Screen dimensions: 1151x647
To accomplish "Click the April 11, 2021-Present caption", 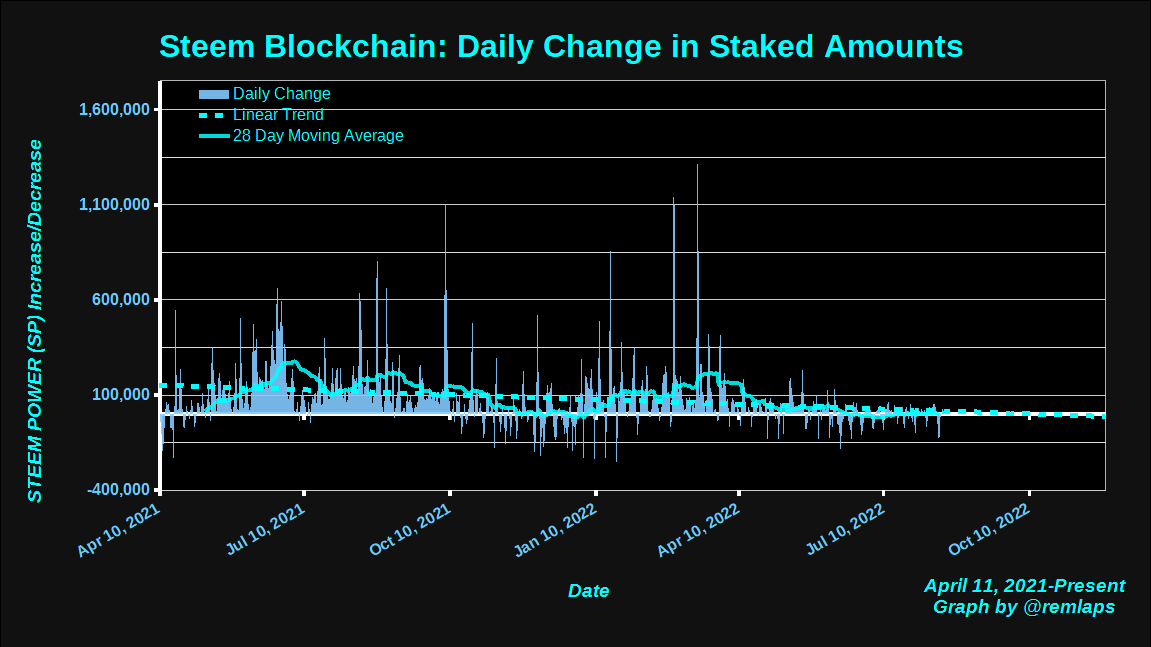I will tap(1024, 586).
